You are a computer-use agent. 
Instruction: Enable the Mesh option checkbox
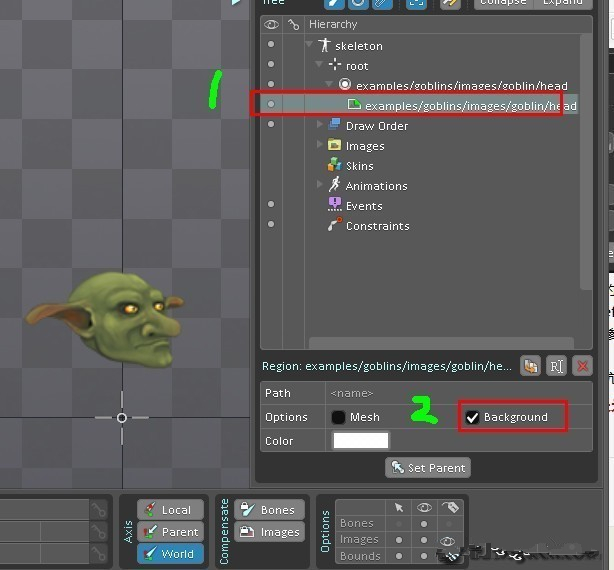click(x=338, y=417)
